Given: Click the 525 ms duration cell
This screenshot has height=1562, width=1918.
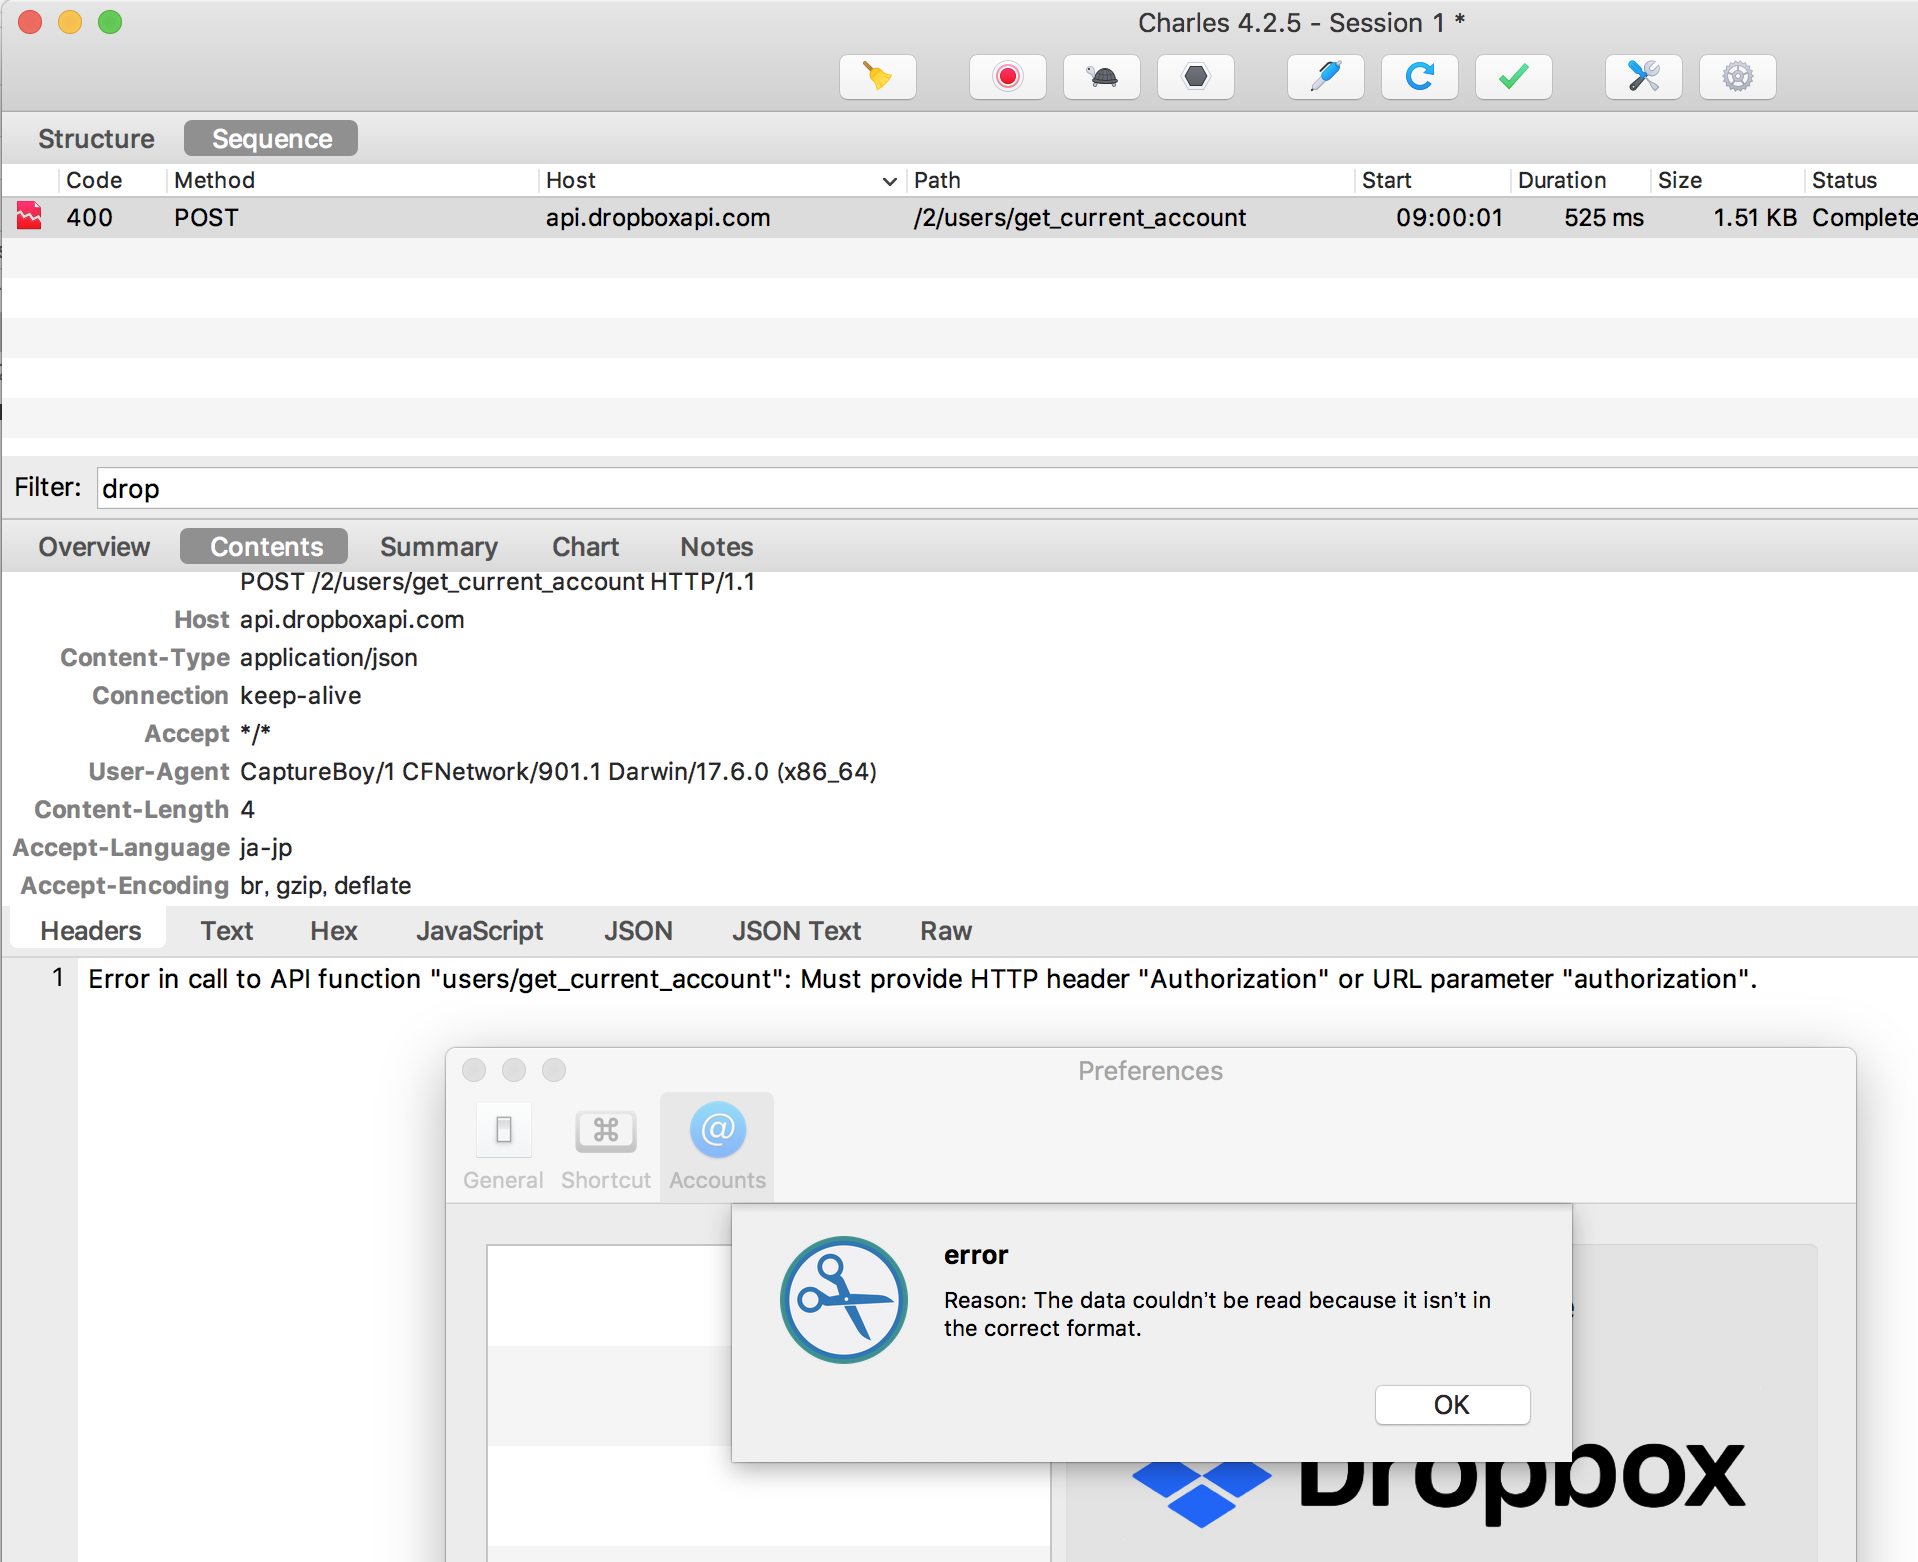Looking at the screenshot, I should tap(1604, 217).
